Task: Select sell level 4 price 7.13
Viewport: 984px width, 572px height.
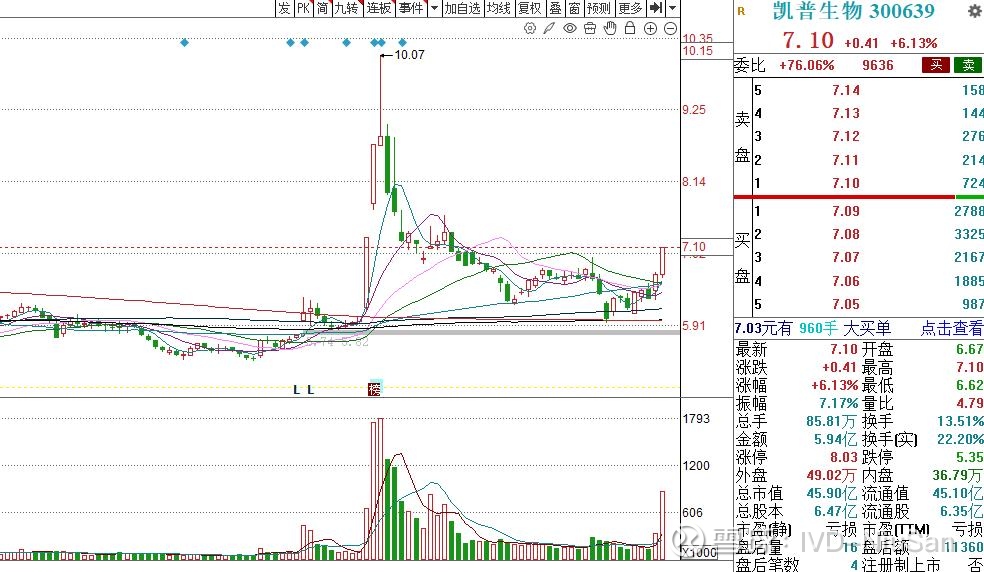Action: pos(845,114)
